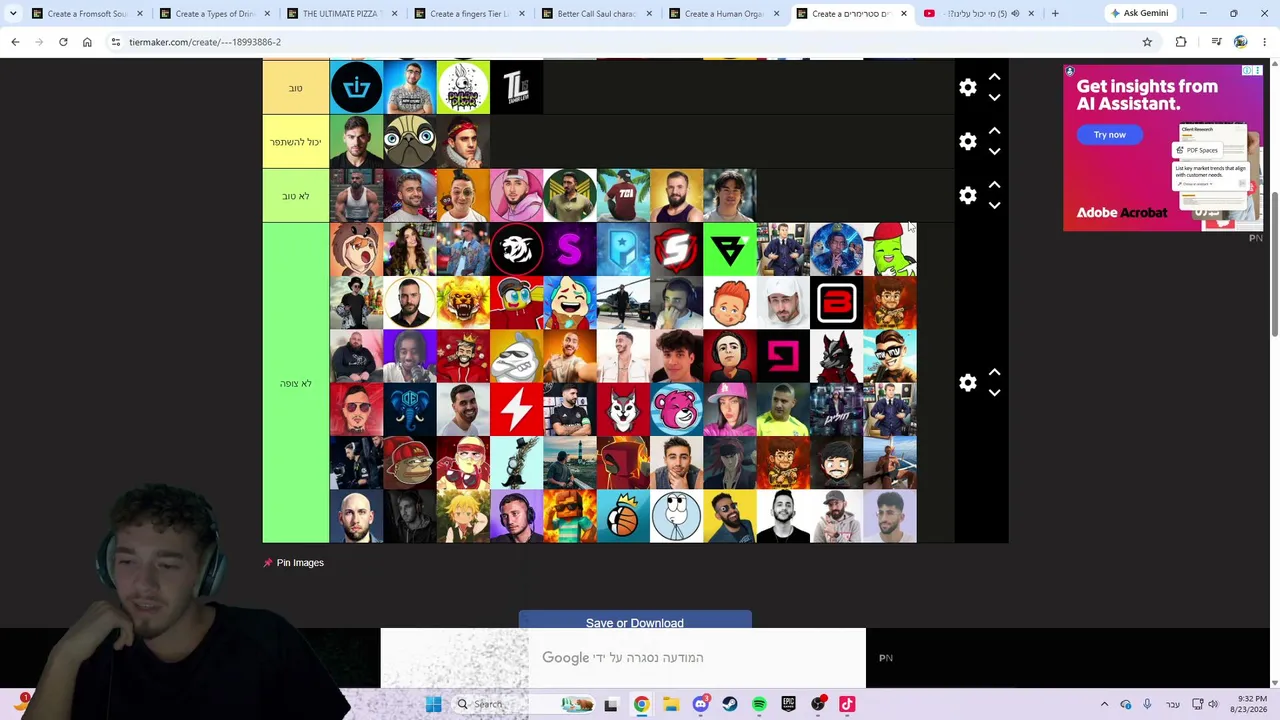
Task: Select the TL logo thumbnail
Action: pos(517,88)
